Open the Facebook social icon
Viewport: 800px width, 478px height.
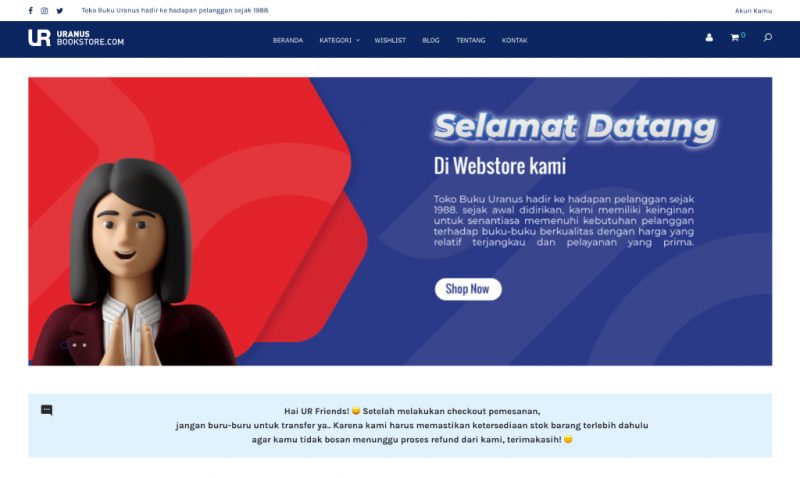(x=31, y=11)
